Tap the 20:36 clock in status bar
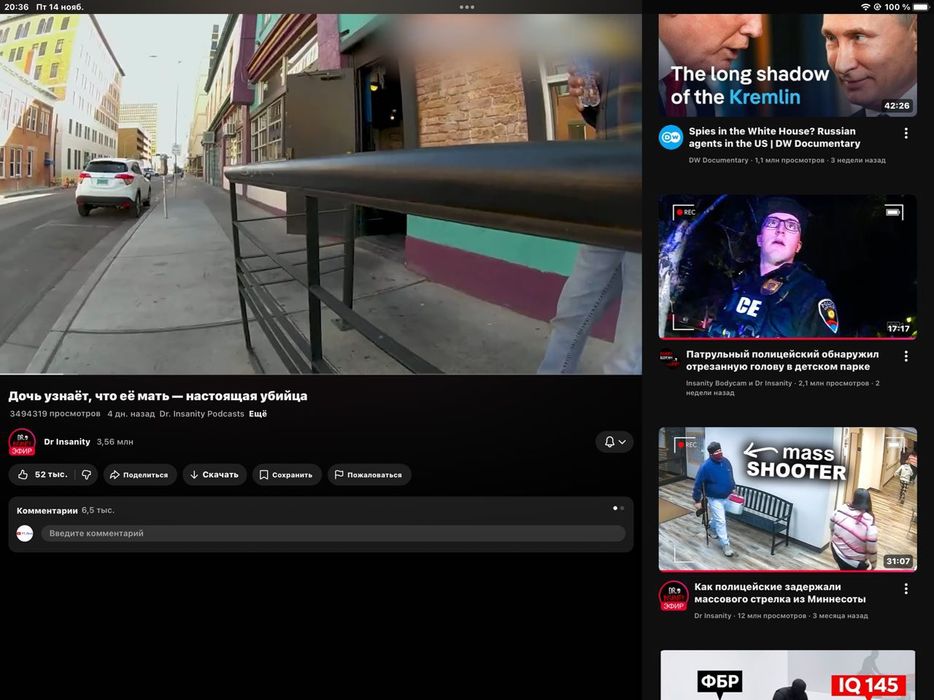 click(16, 7)
